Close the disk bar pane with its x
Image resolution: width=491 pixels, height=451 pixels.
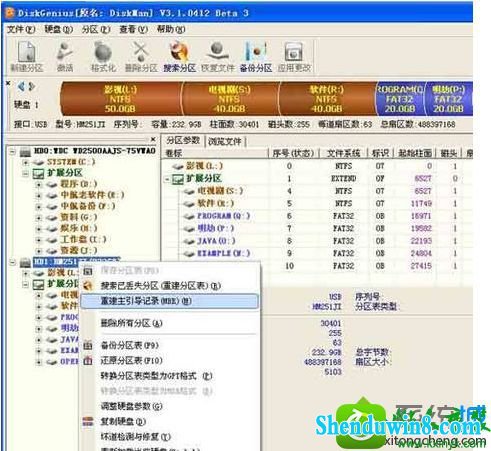click(8, 83)
